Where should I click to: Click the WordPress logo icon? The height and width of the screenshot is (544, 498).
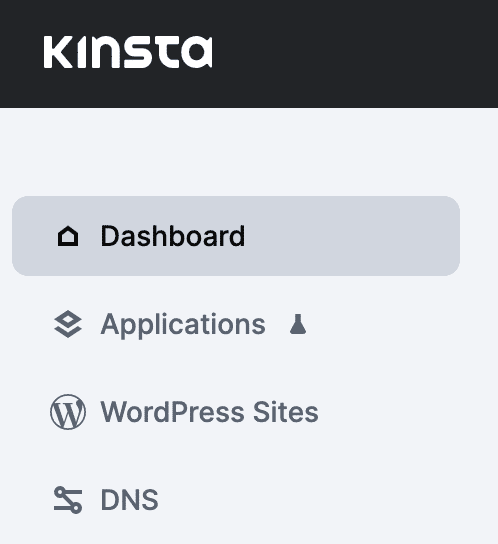click(68, 412)
